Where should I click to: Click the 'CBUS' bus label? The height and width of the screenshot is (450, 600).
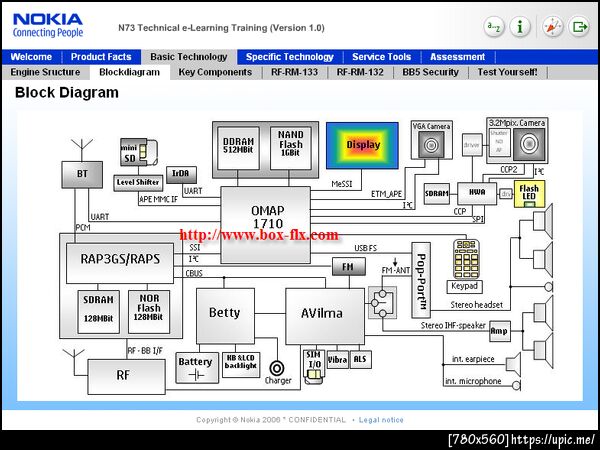194,274
